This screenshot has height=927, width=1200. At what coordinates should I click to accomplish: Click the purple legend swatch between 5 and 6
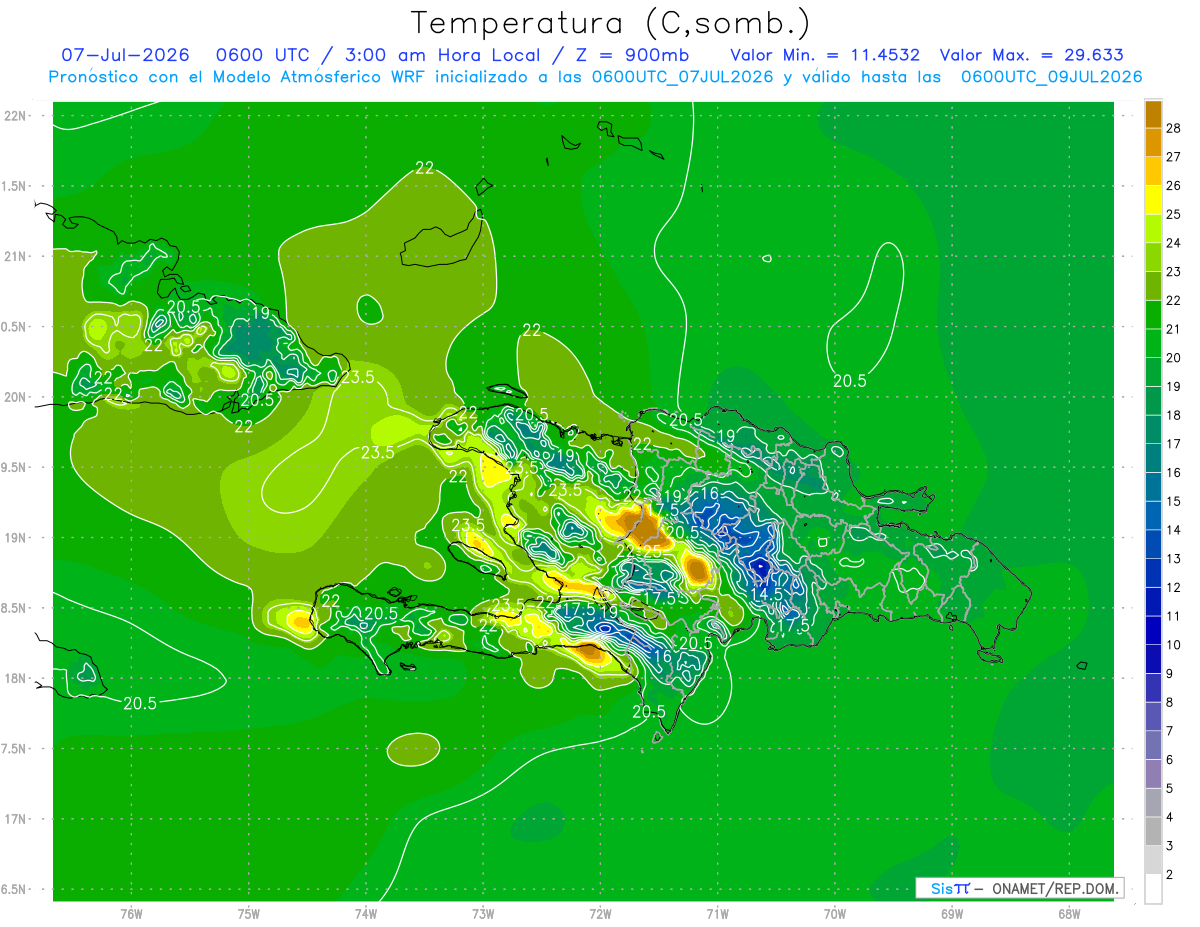coord(1153,774)
